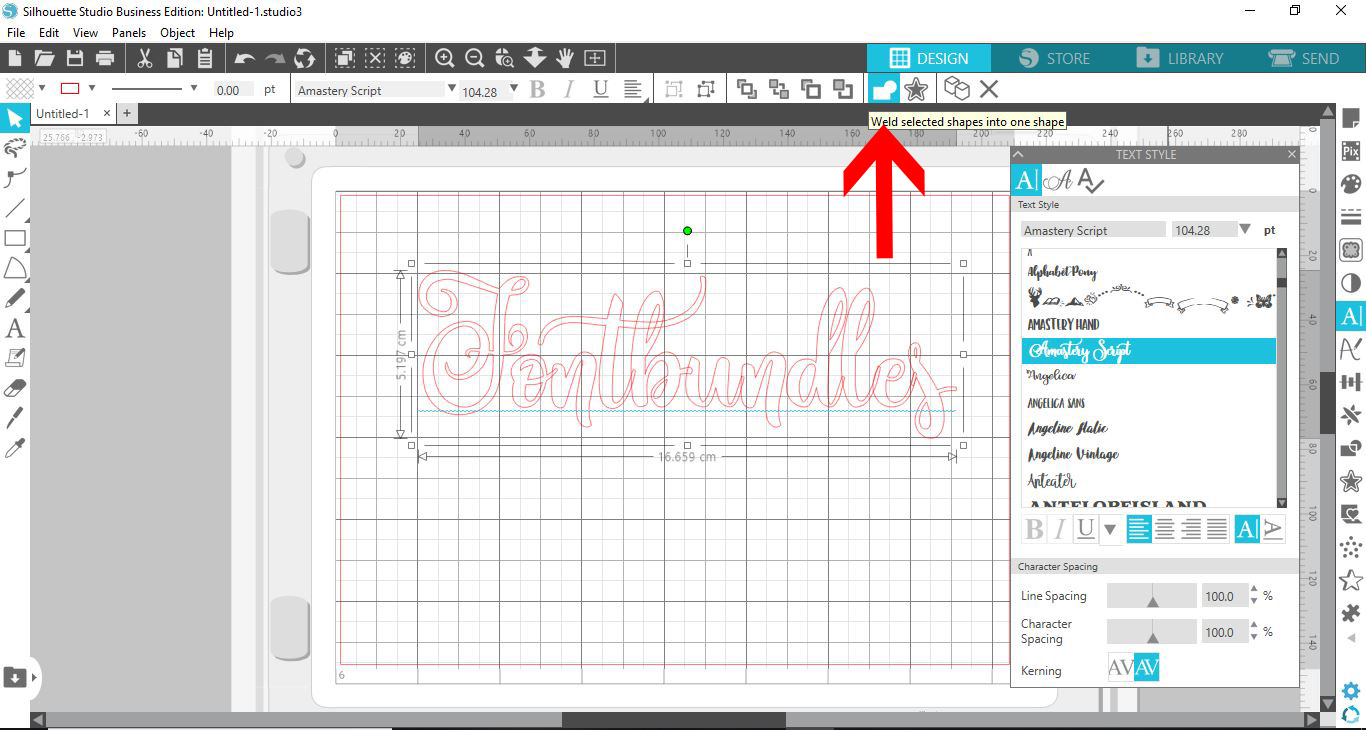Toggle Bold in Text Style panel
1366x730 pixels.
[x=1034, y=530]
